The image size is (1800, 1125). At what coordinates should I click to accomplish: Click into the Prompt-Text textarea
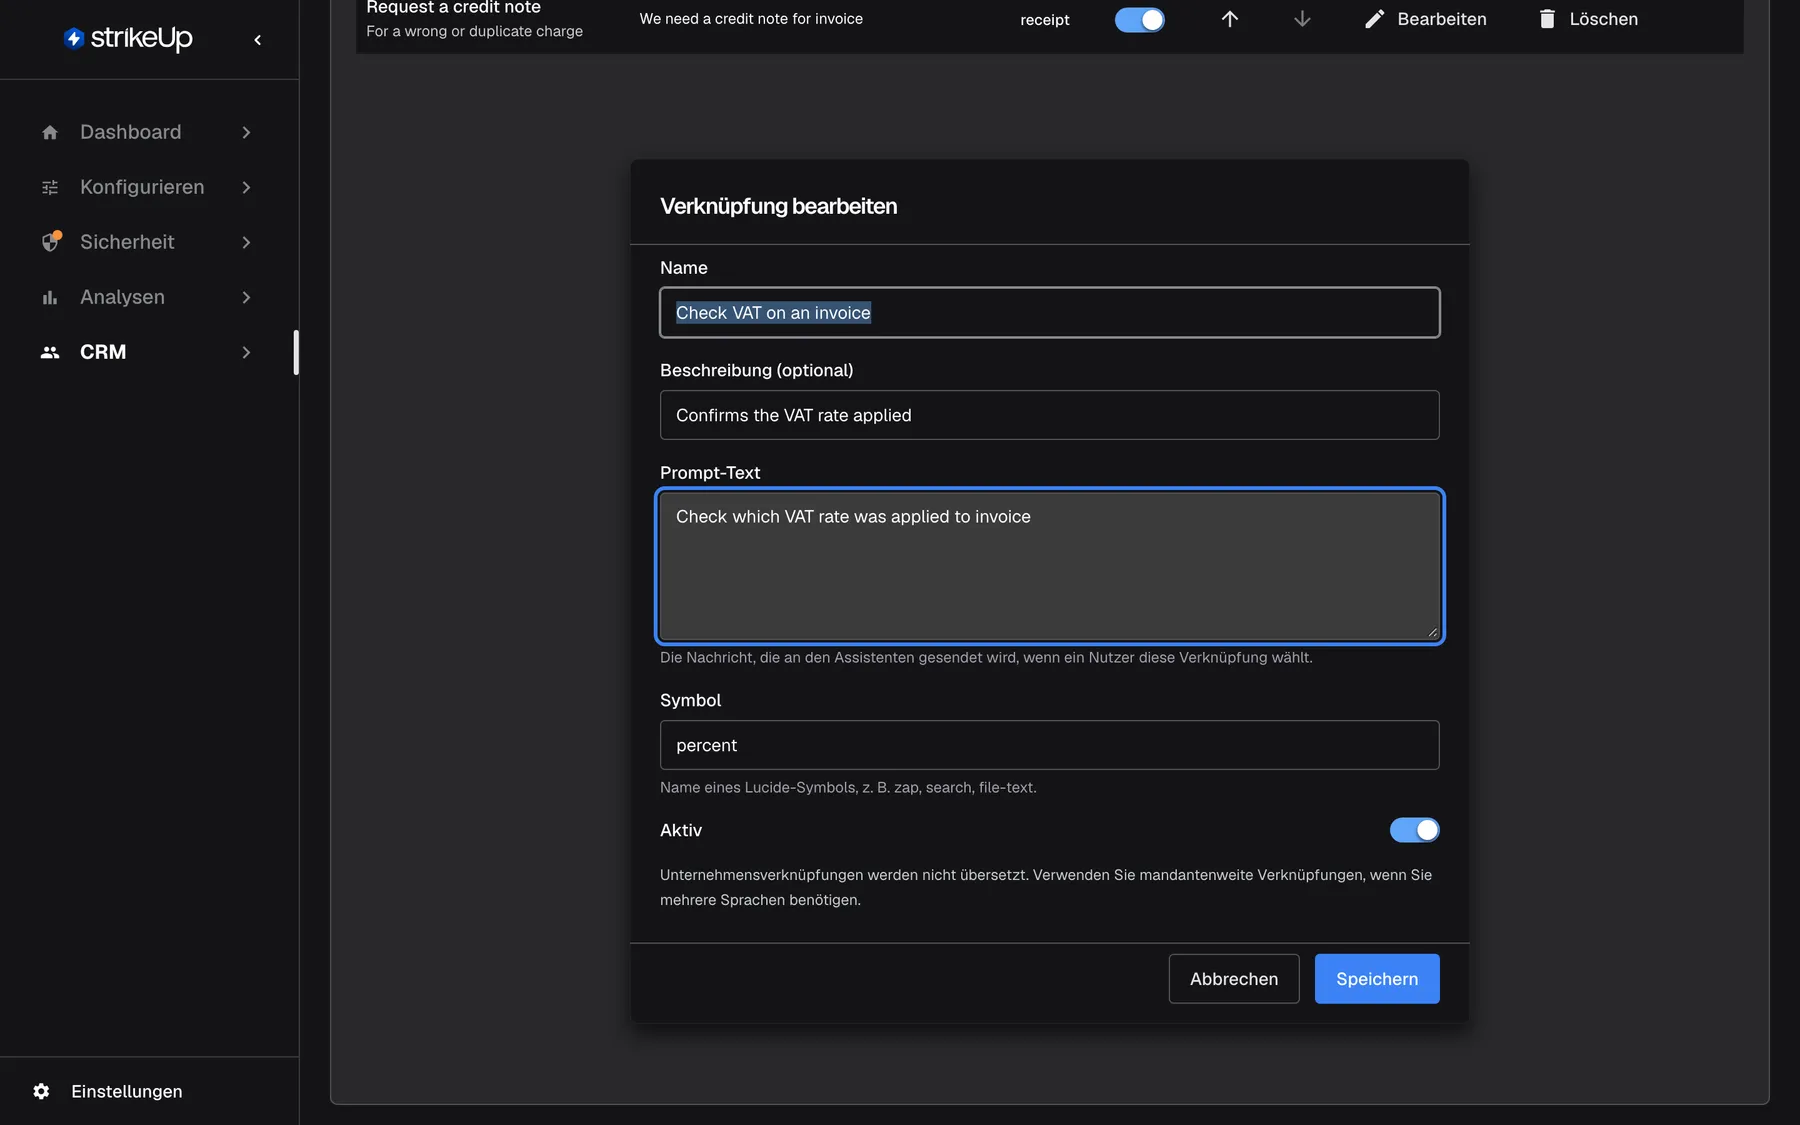click(1050, 566)
